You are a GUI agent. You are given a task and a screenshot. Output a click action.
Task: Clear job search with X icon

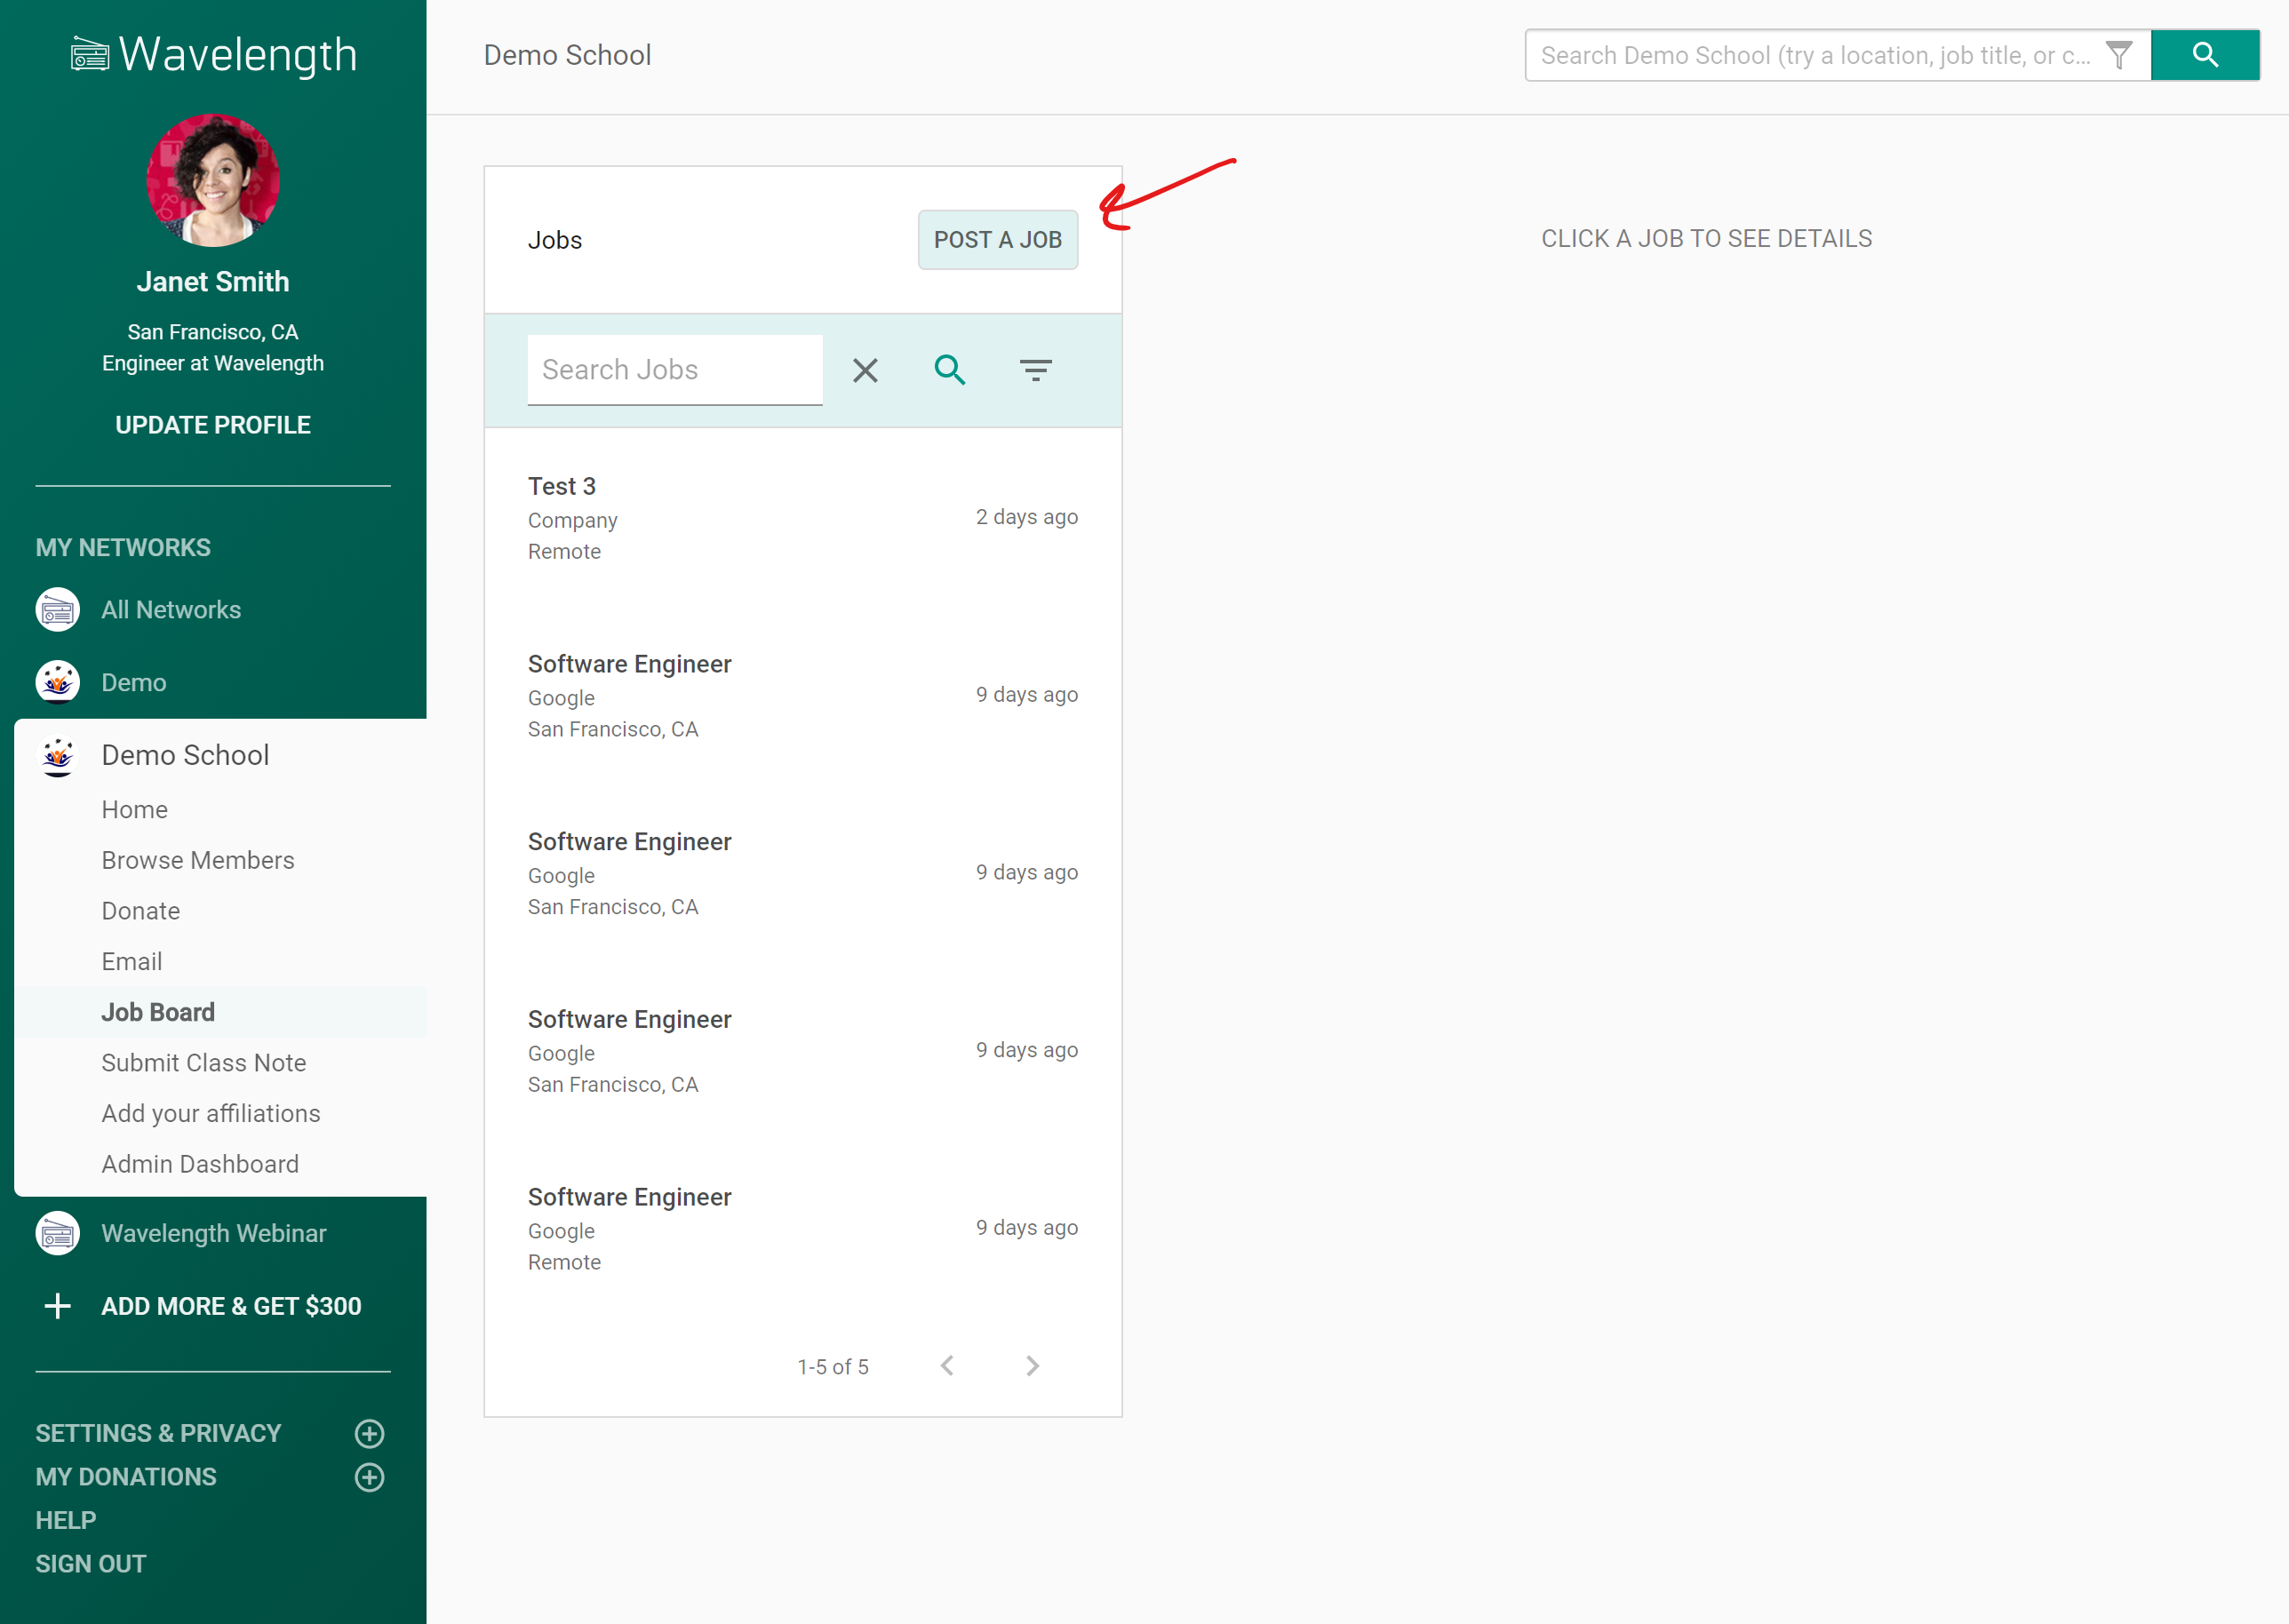click(x=865, y=371)
